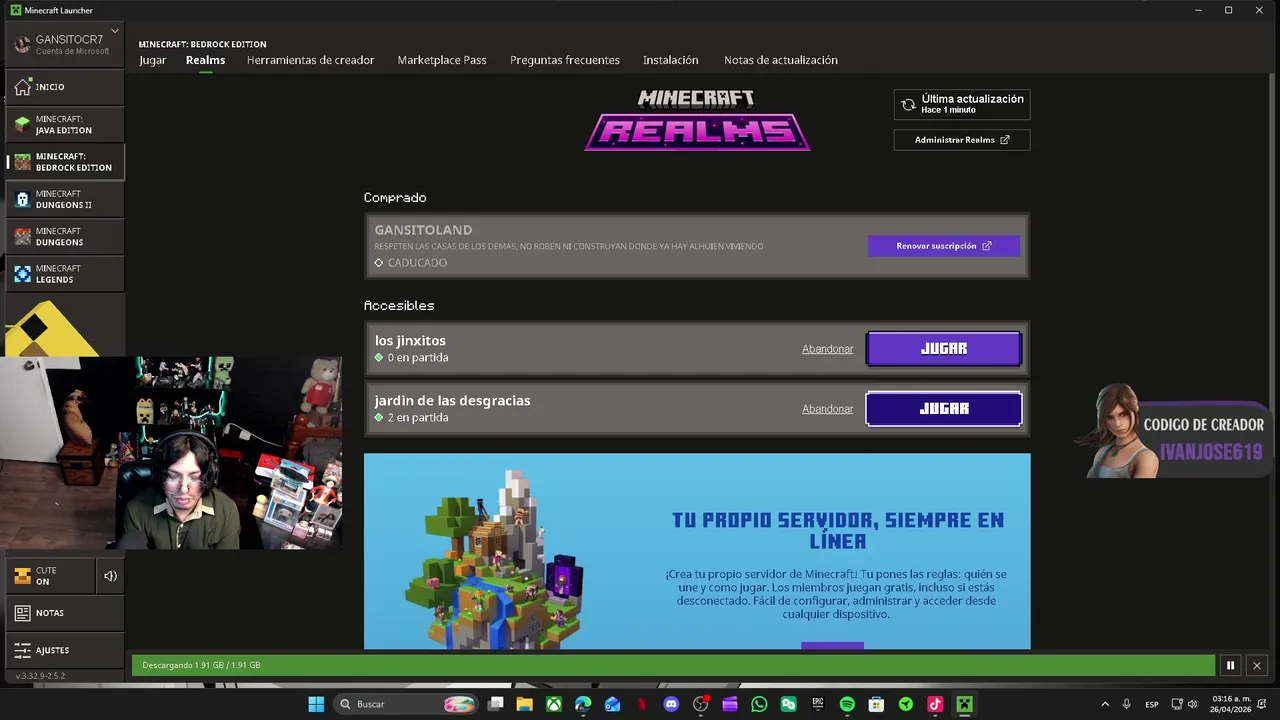Open Inicio home in launcher sidebar

[x=65, y=87]
